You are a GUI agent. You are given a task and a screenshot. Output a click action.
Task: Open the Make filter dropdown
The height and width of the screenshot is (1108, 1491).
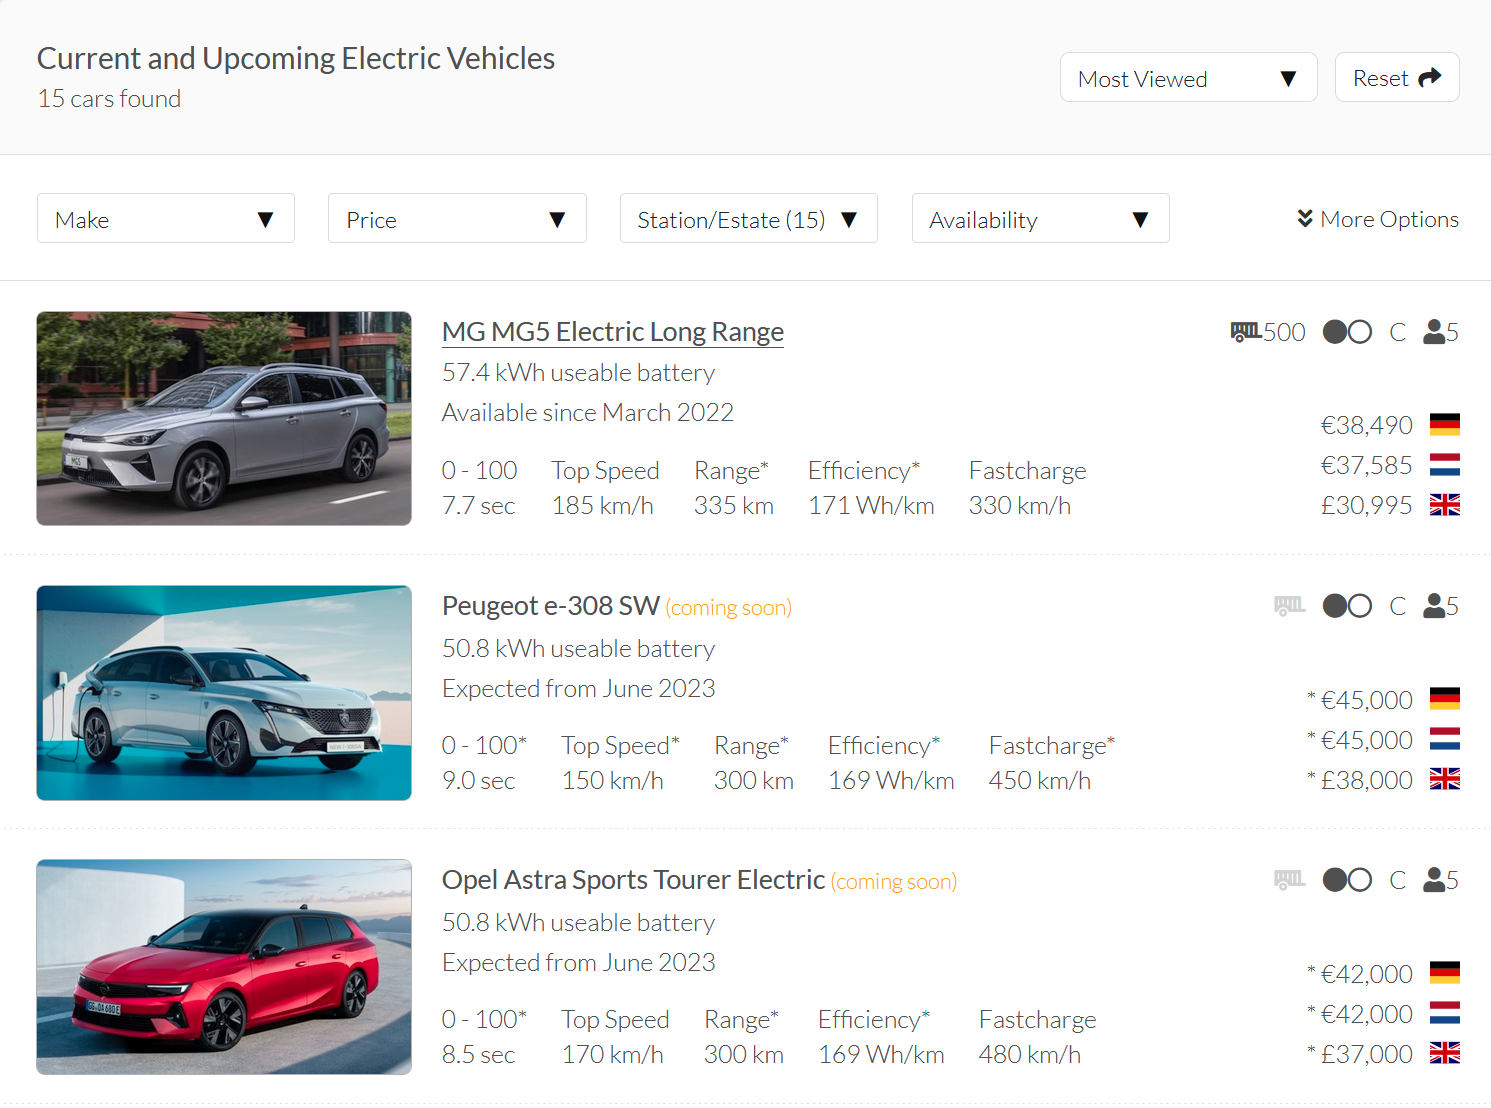(x=166, y=219)
